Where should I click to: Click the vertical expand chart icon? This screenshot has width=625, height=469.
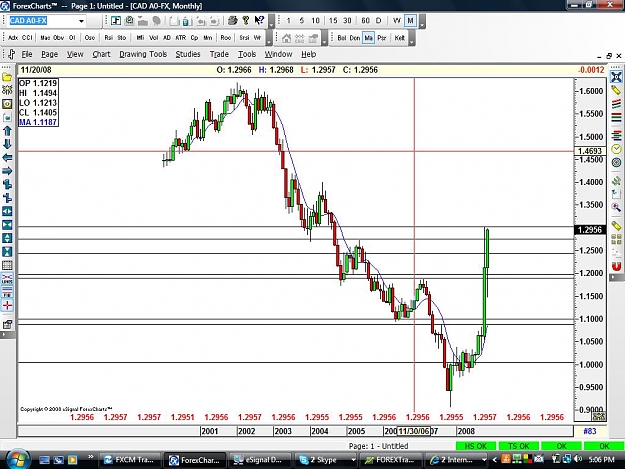coord(7,238)
